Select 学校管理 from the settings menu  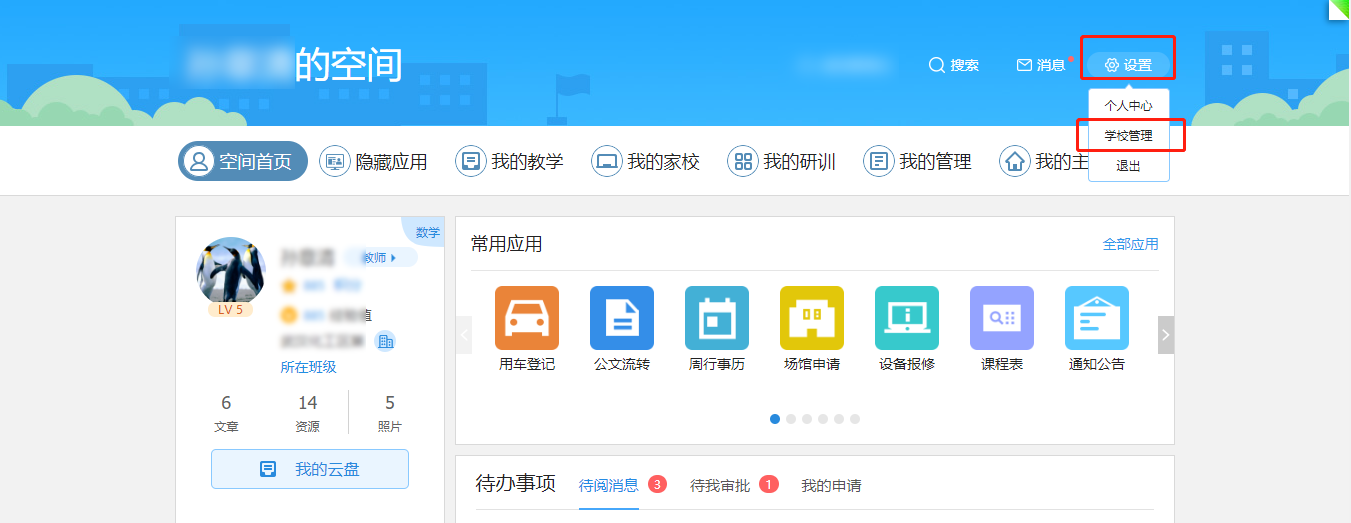click(x=1128, y=135)
